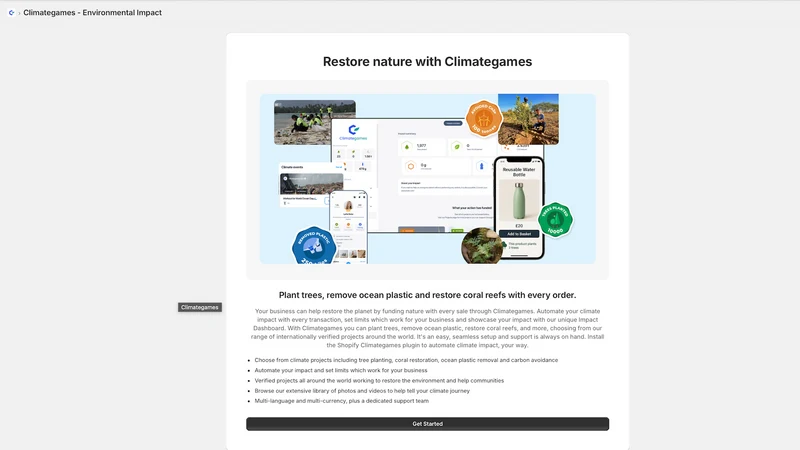
Task: Open 'Climategames - Environmental Impact' breadcrumb title
Action: point(92,13)
